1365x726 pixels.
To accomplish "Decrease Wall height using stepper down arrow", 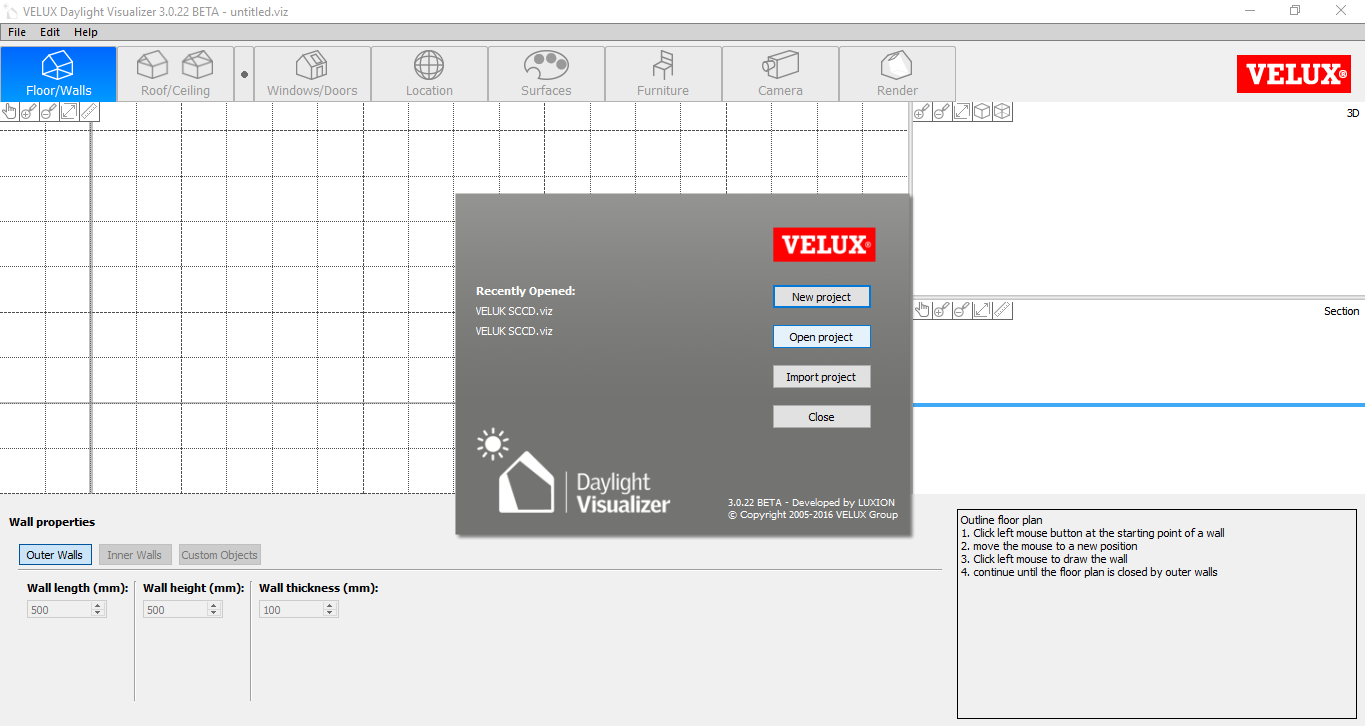I will point(214,613).
